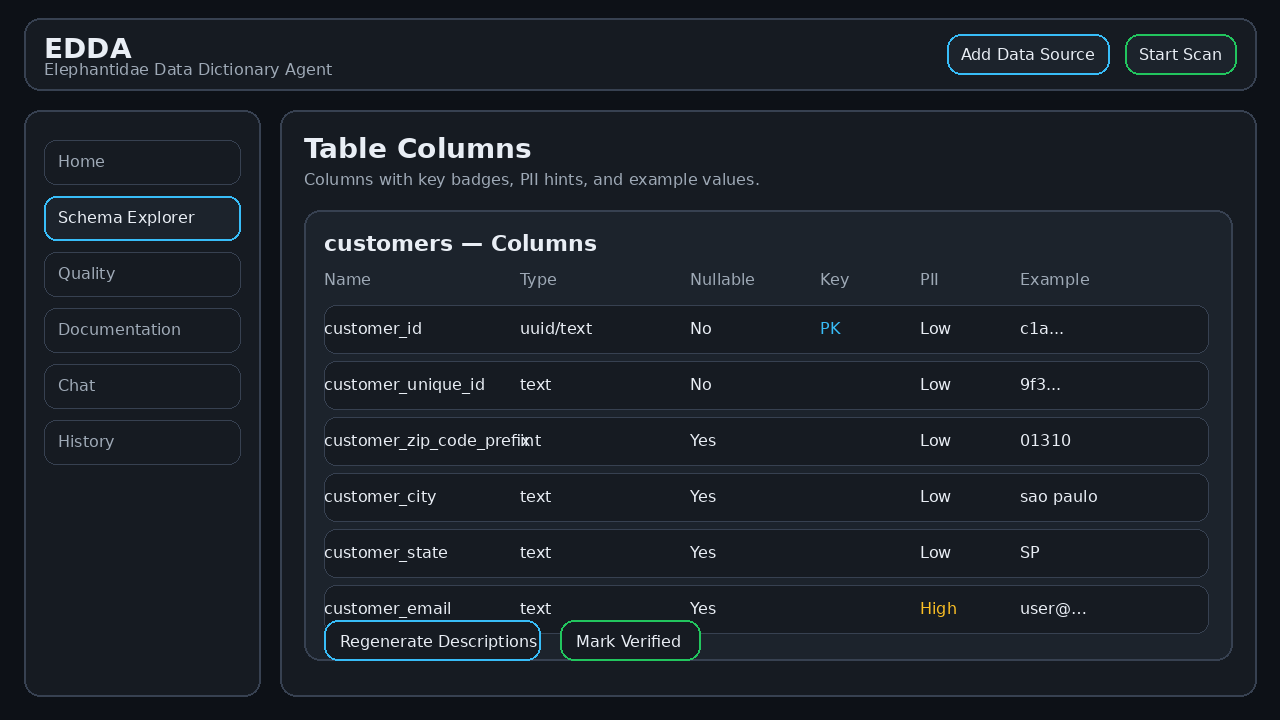1280x720 pixels.
Task: Click the PK key badge on customer_id
Action: [830, 328]
